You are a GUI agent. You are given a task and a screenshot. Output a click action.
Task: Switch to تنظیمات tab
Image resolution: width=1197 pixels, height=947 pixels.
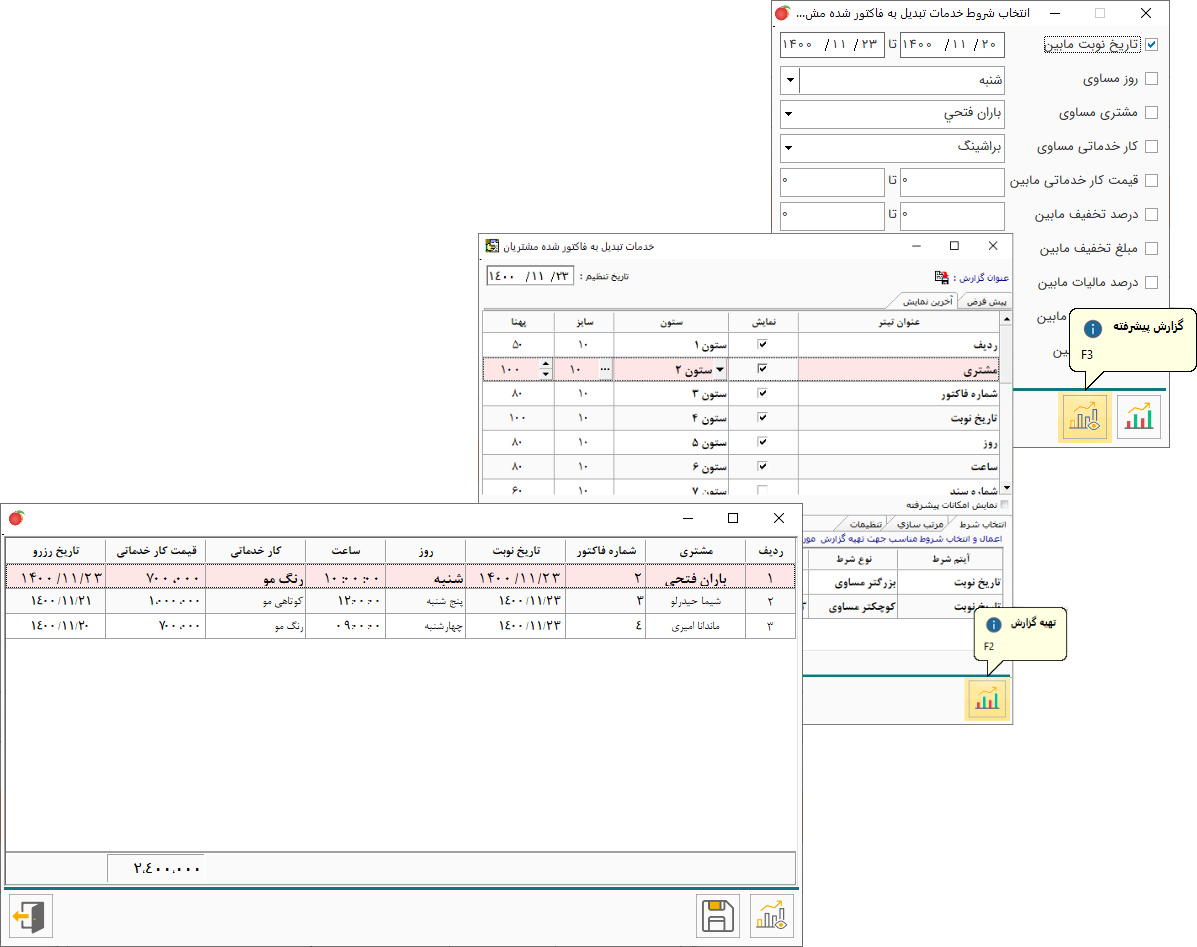[x=865, y=524]
